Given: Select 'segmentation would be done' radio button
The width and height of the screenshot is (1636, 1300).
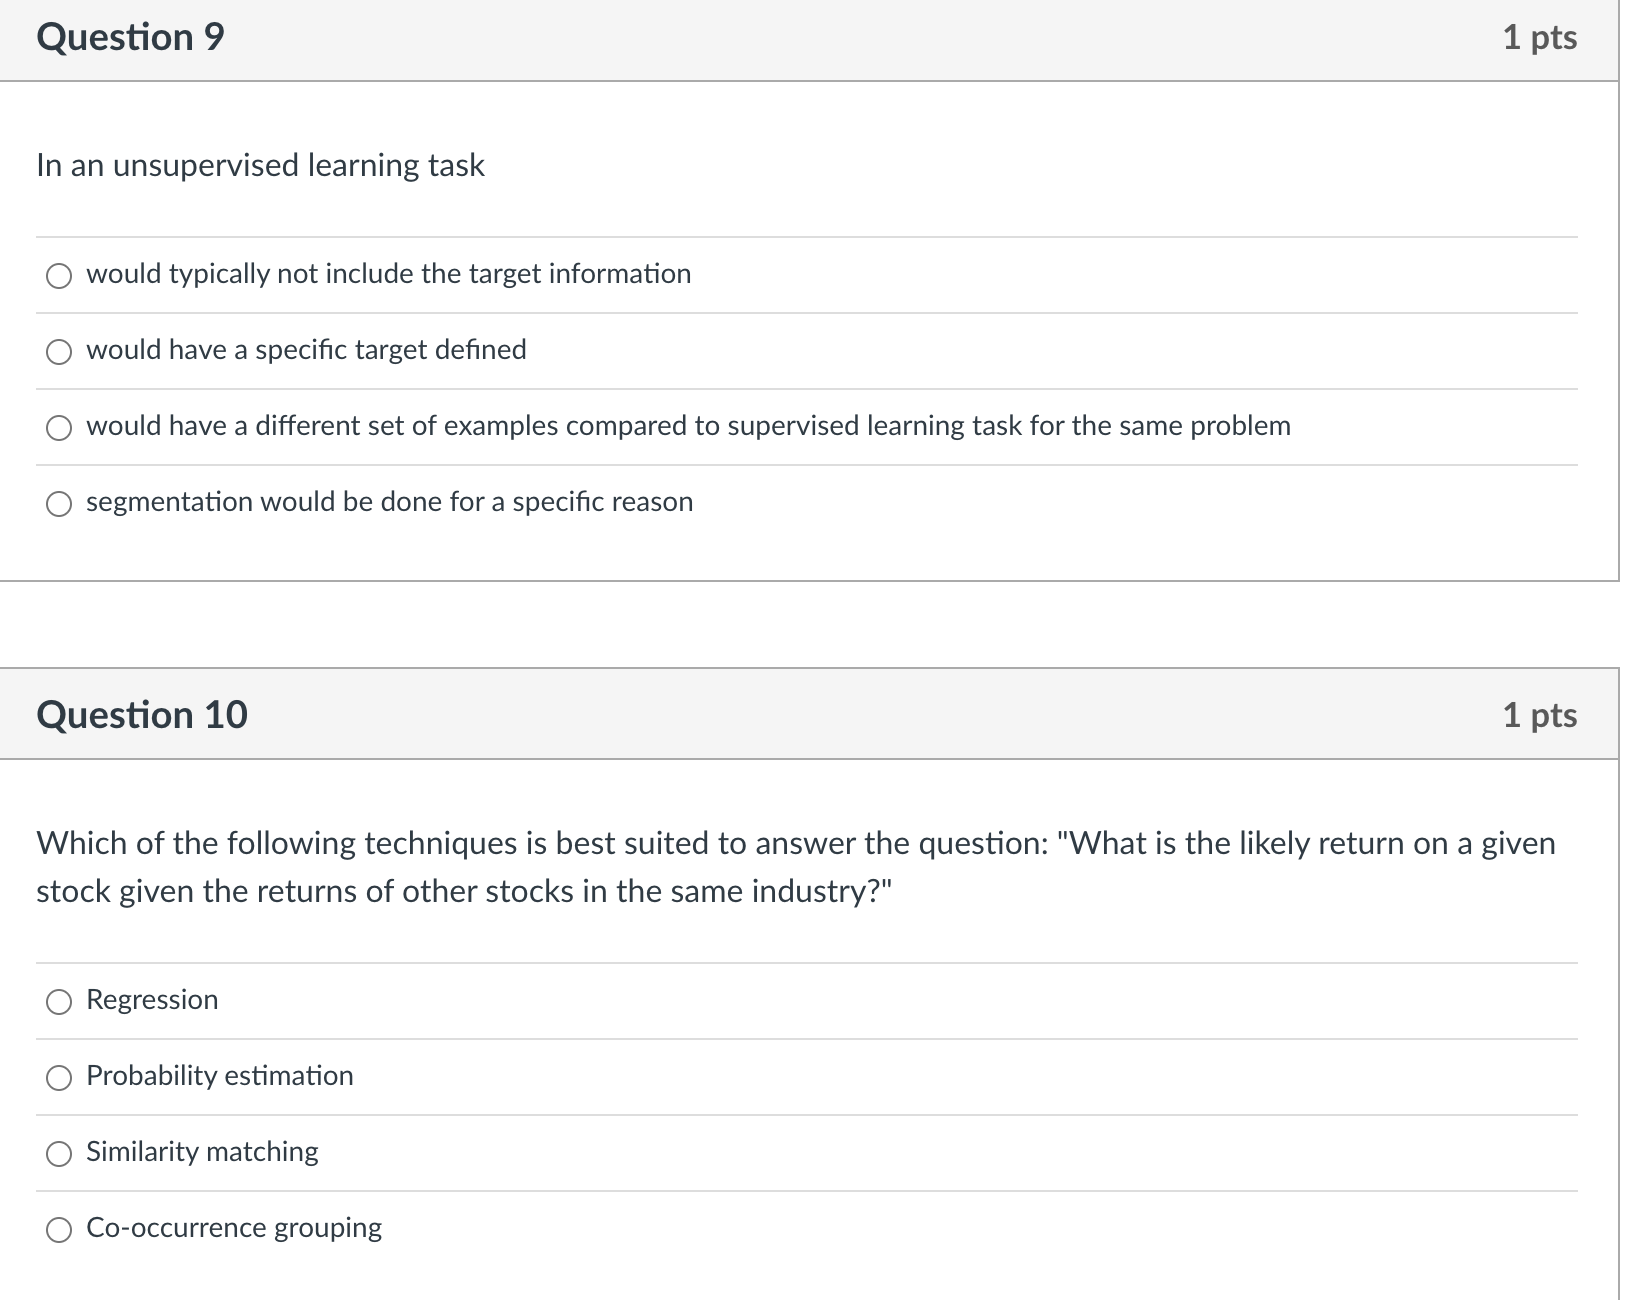Looking at the screenshot, I should (x=59, y=504).
